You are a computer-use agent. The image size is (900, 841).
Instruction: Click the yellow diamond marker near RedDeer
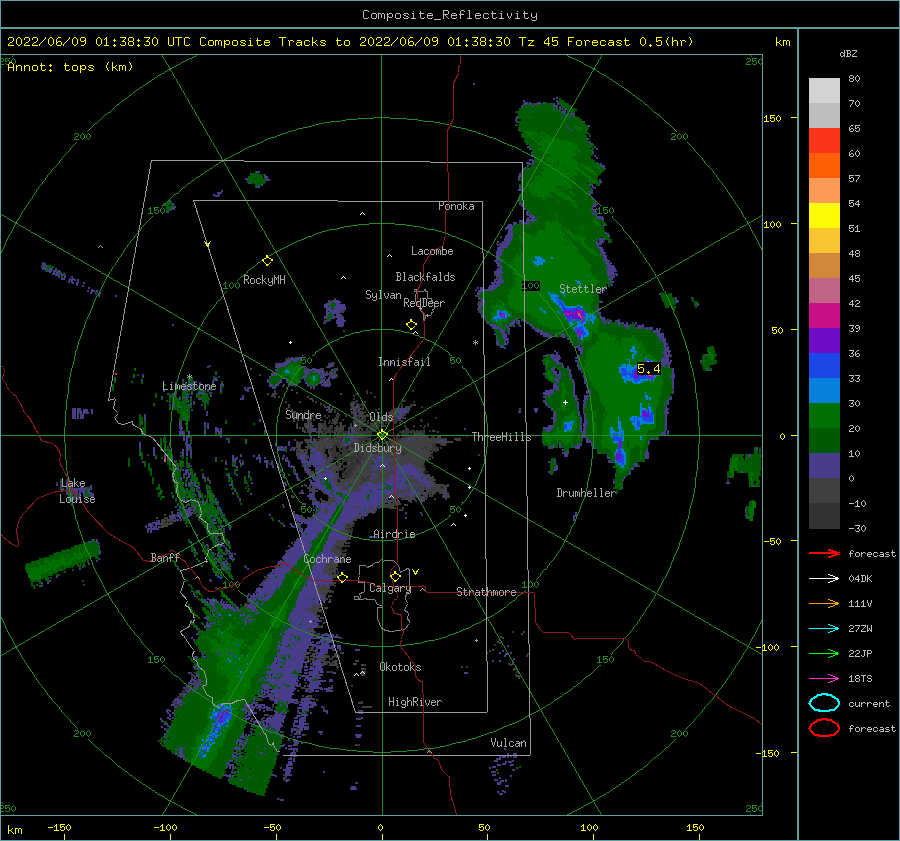(x=411, y=325)
